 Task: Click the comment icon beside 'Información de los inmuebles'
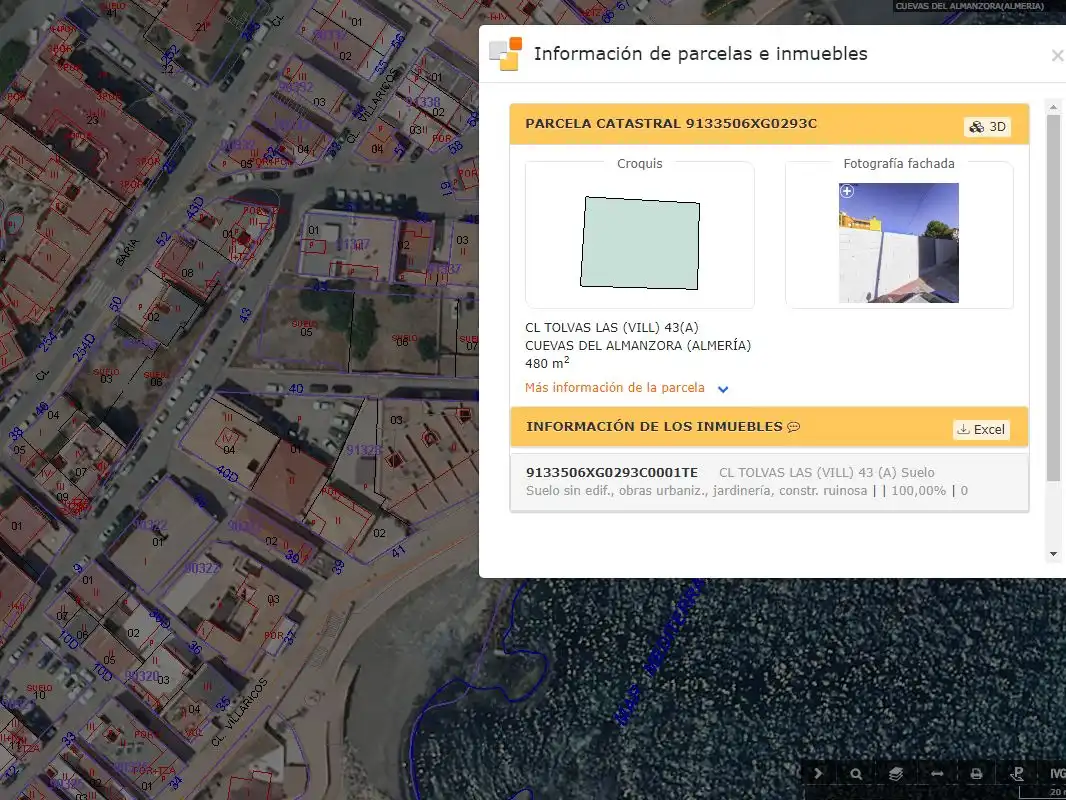(x=793, y=427)
